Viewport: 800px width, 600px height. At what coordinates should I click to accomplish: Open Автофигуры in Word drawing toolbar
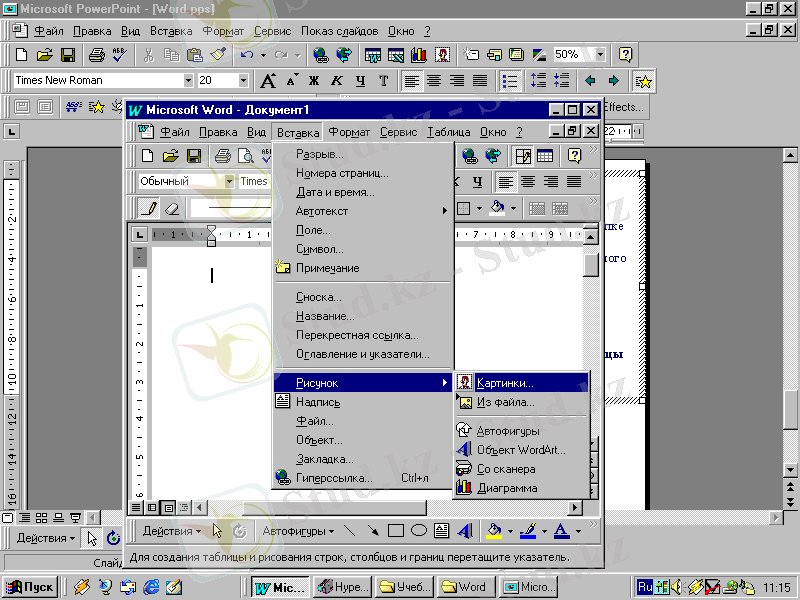[x=298, y=531]
